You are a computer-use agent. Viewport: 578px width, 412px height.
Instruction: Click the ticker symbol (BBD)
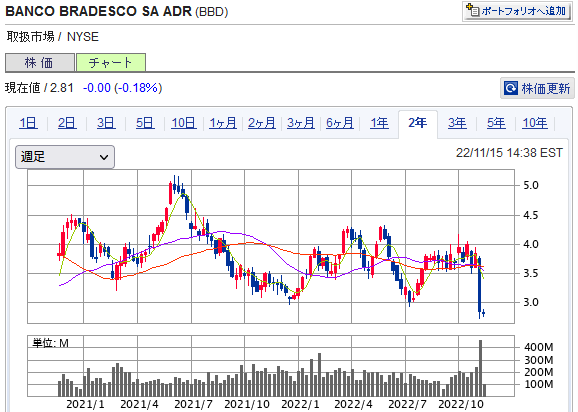212,12
